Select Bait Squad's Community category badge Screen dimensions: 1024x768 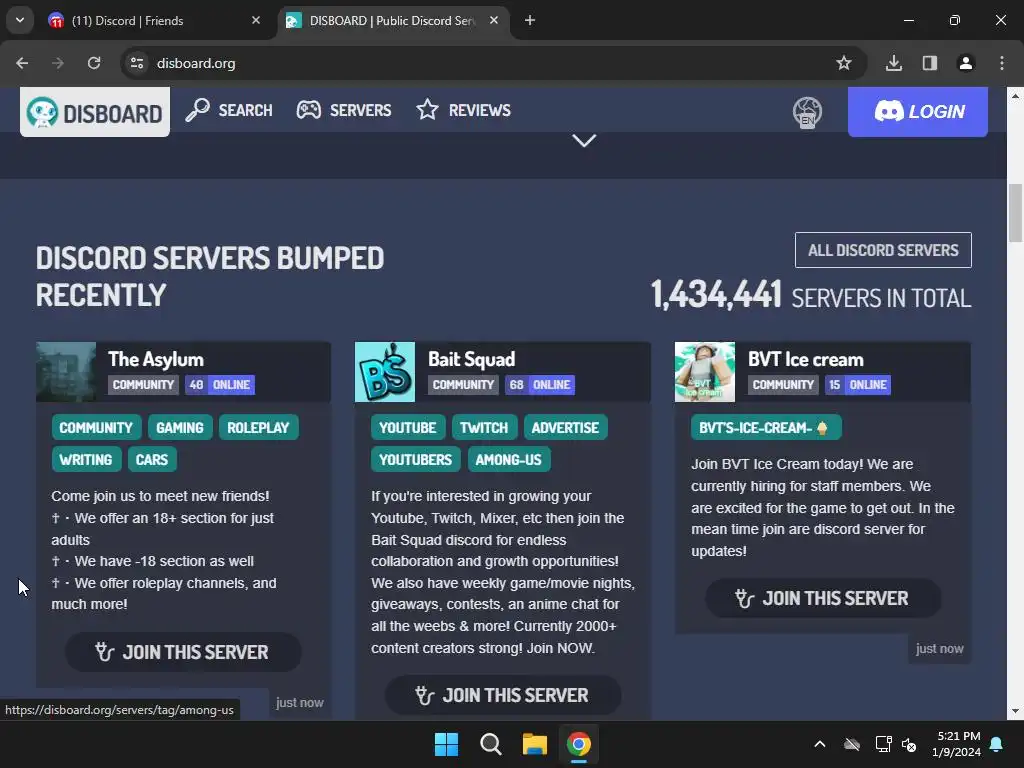(463, 385)
